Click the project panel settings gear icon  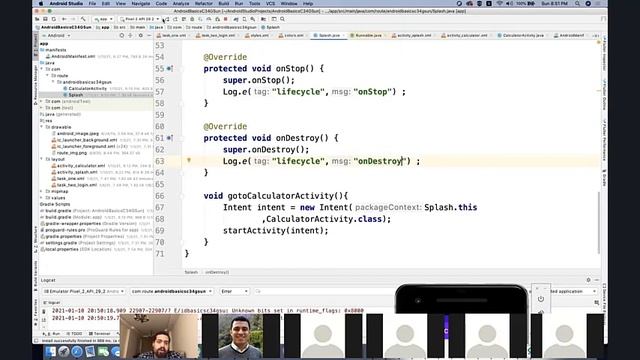pos(141,36)
